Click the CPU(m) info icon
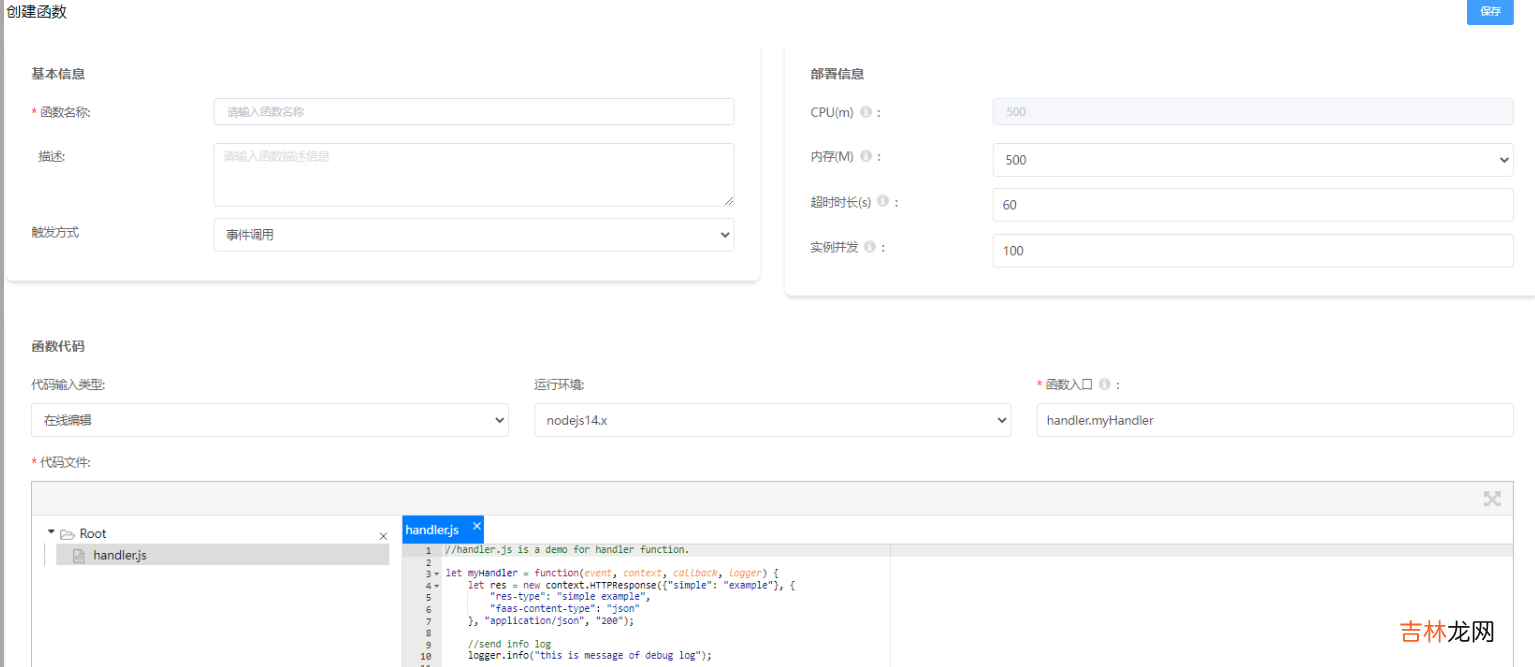The image size is (1535, 667). pos(866,112)
